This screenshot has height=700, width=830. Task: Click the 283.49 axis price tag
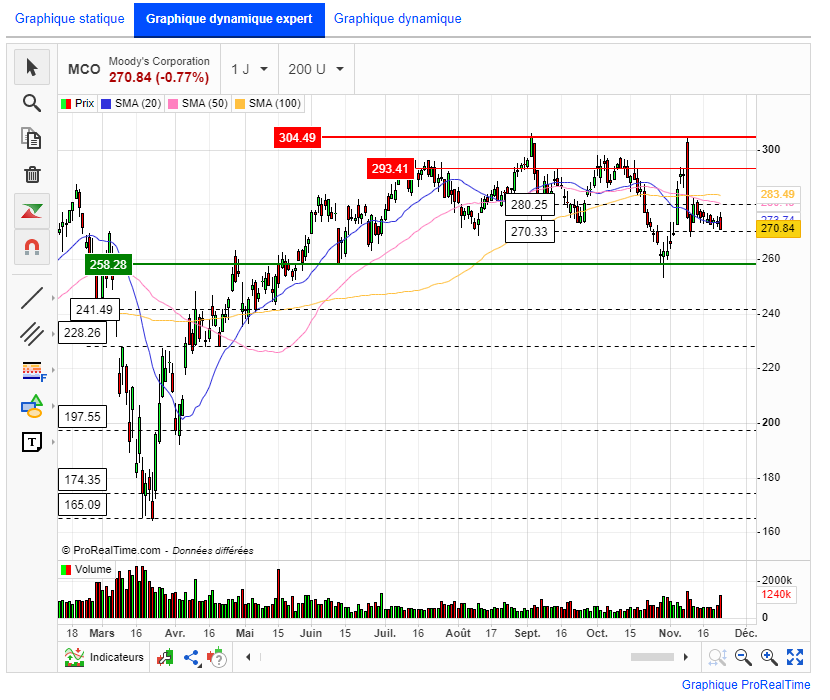coord(778,194)
